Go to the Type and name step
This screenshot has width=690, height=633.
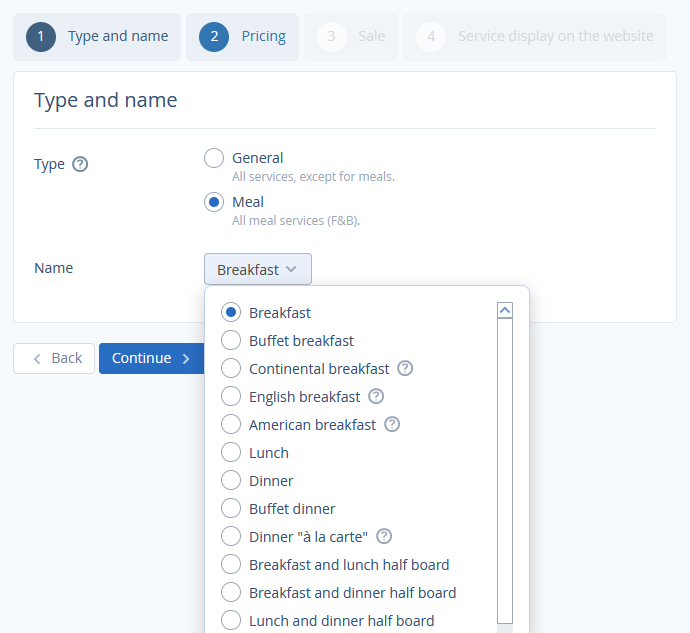(97, 37)
